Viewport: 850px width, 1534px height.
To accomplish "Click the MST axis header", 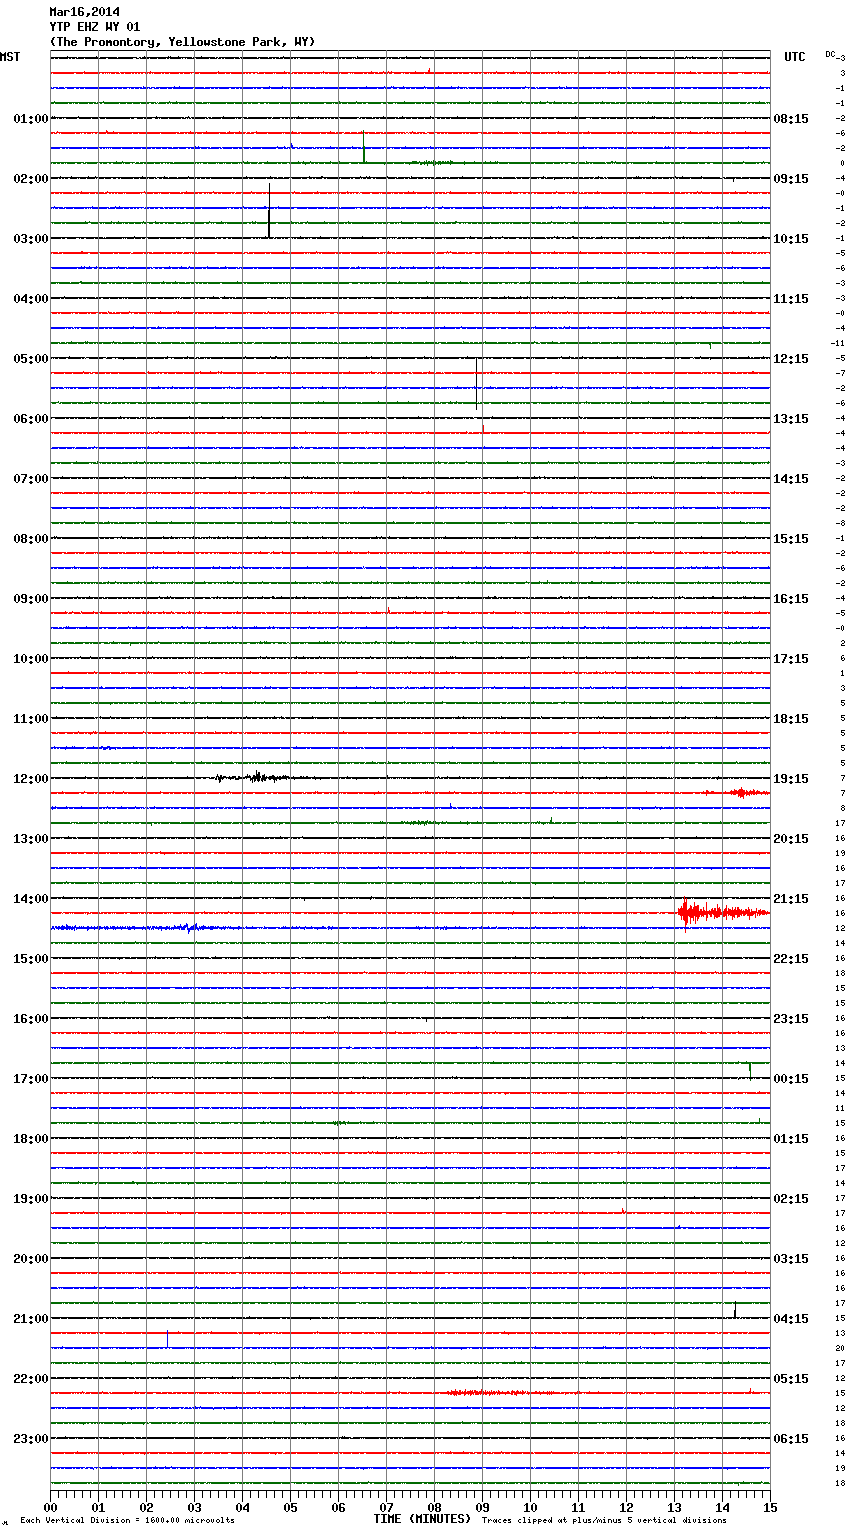I will [x=10, y=57].
